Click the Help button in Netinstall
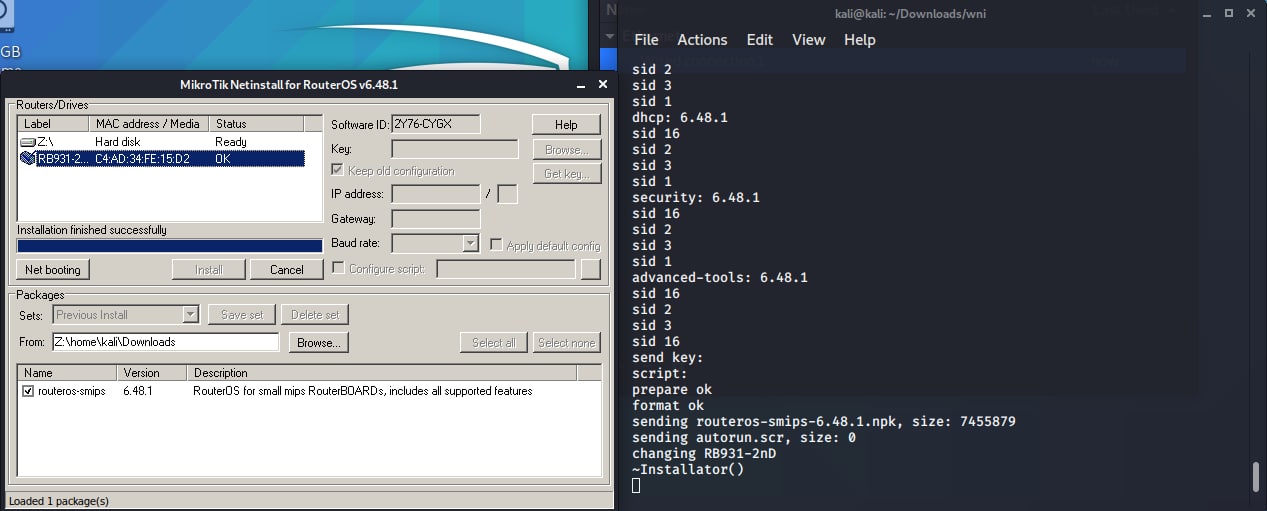 (x=566, y=125)
